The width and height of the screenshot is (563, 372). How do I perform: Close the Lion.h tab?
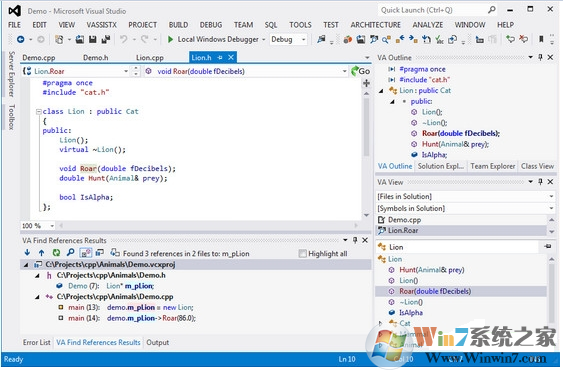point(231,57)
